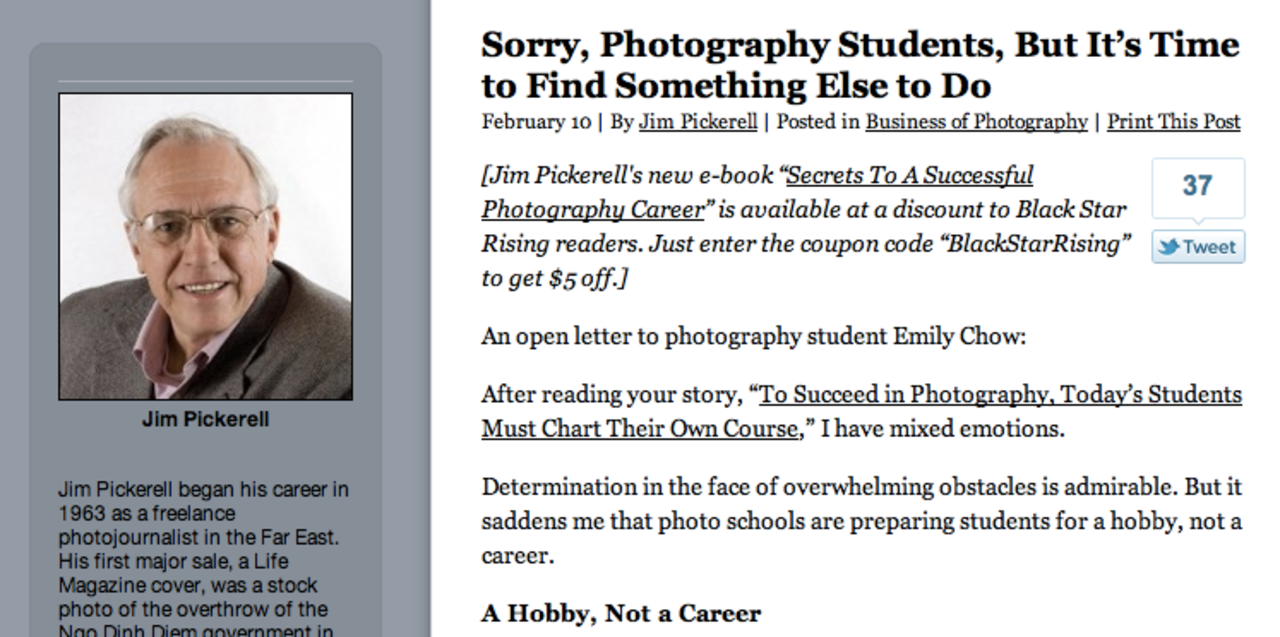This screenshot has height=637, width=1280.
Task: Open the article headline about photography students
Action: click(x=858, y=65)
